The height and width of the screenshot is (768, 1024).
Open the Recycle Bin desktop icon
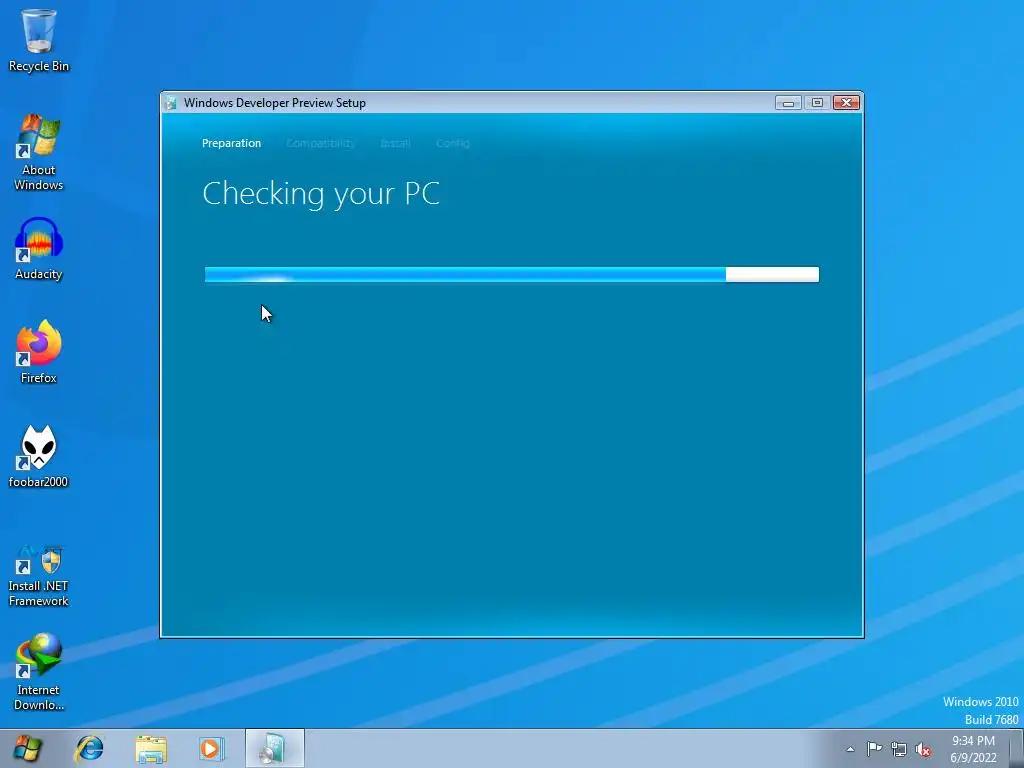click(x=39, y=41)
